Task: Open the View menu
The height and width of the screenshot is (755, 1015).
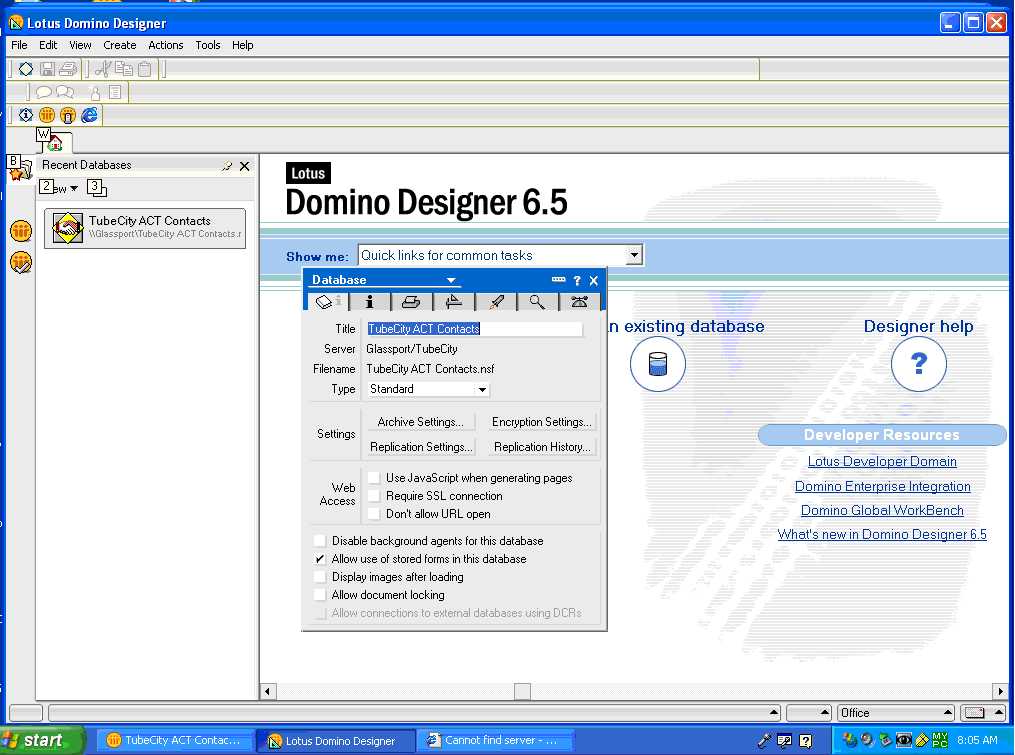Action: [80, 45]
